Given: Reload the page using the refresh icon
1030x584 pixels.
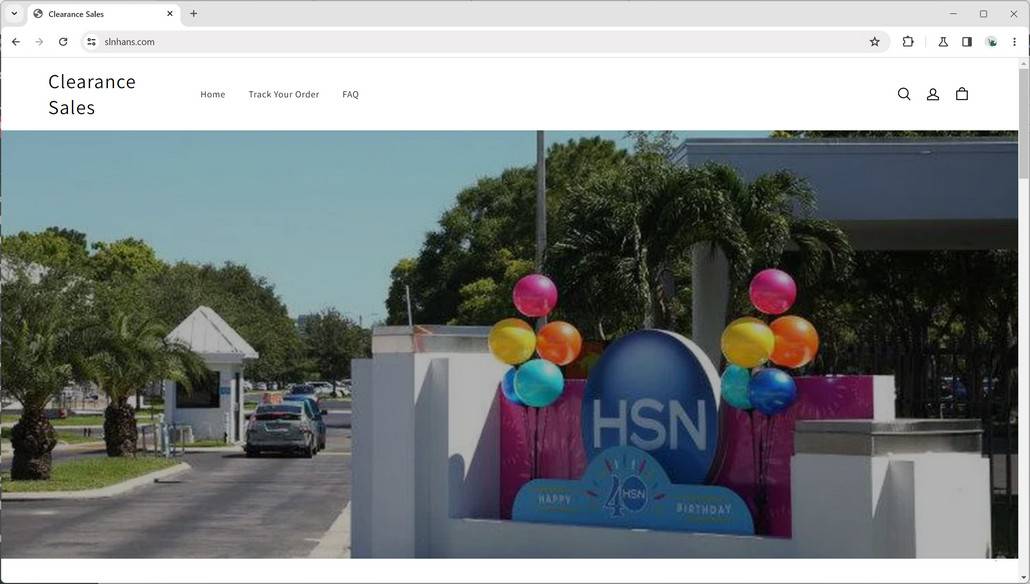Looking at the screenshot, I should [62, 41].
